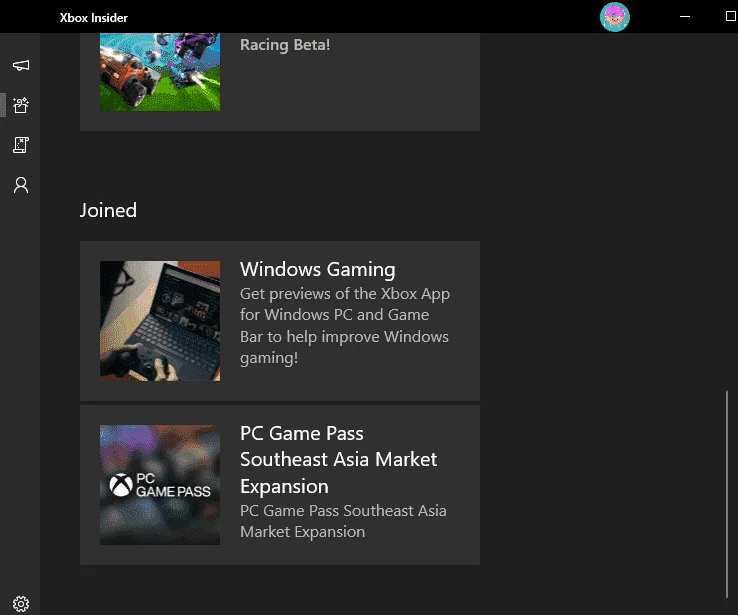Select the 'Racing Beta!' text
Screen dimensions: 738x615
click(x=285, y=45)
